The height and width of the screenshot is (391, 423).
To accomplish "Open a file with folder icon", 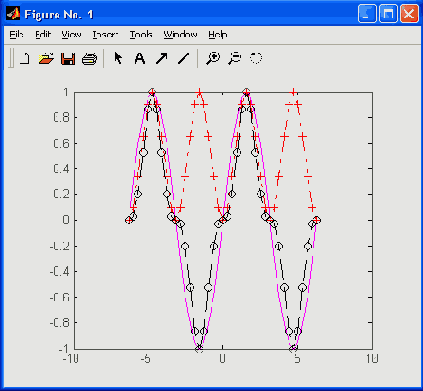I will pyautogui.click(x=46, y=59).
